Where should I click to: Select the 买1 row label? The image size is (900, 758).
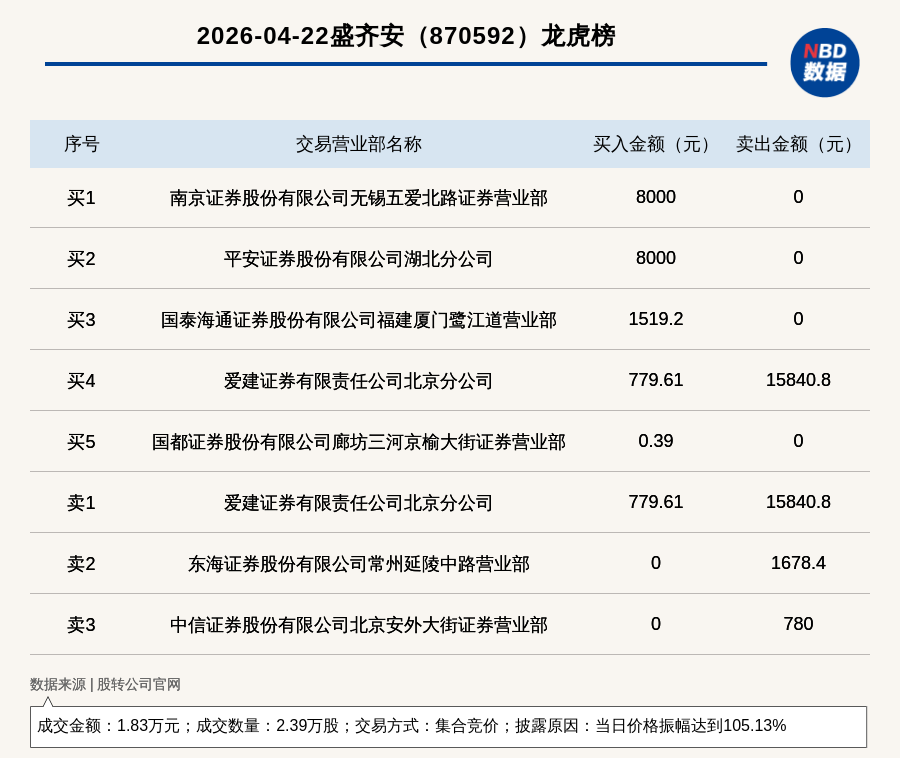point(81,198)
